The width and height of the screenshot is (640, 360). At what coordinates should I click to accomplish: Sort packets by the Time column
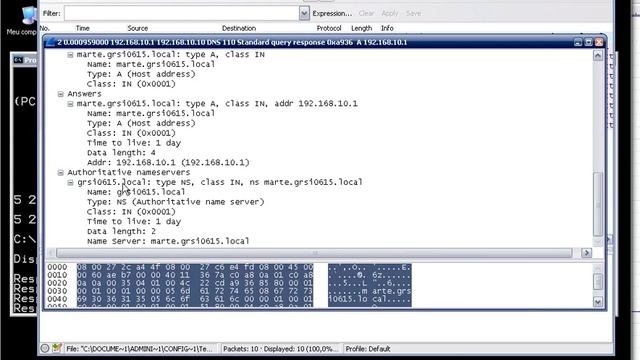click(82, 28)
